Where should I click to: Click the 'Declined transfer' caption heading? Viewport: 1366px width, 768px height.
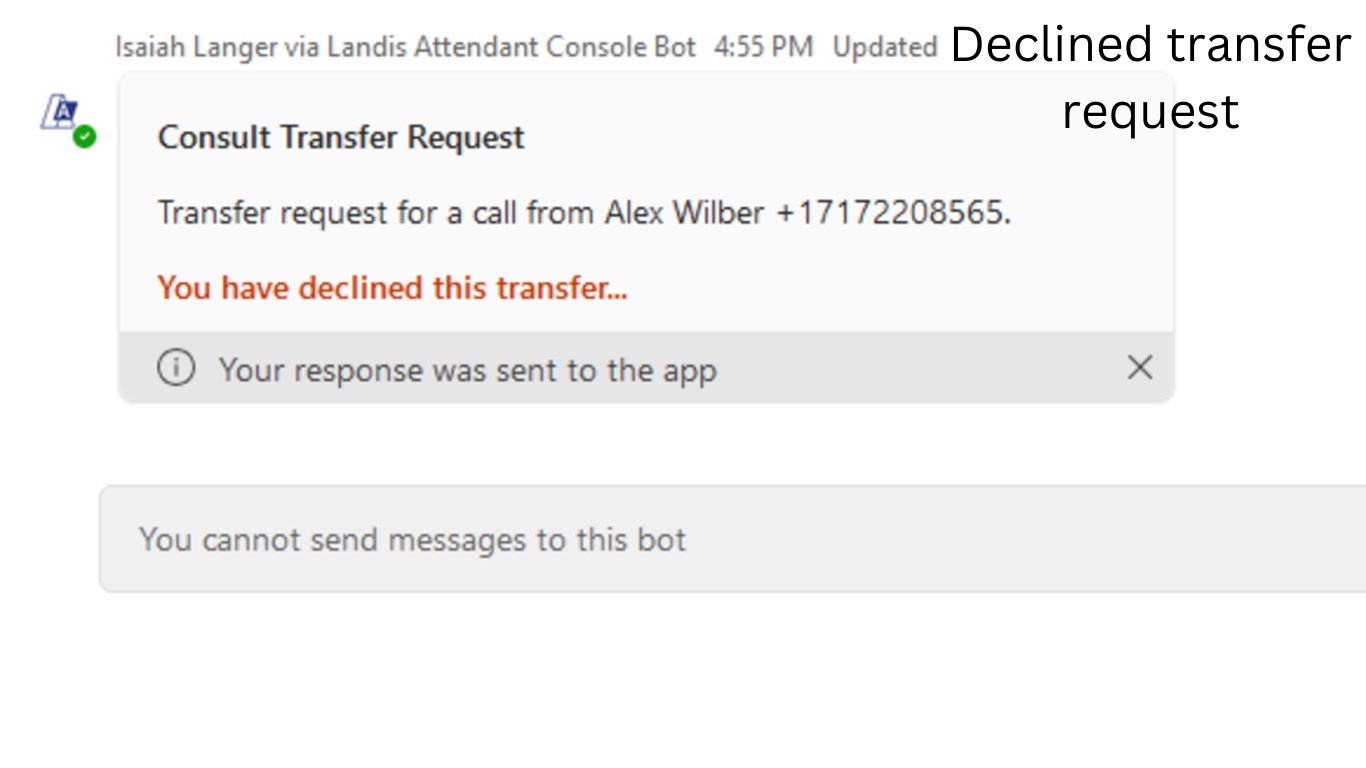coord(1150,46)
